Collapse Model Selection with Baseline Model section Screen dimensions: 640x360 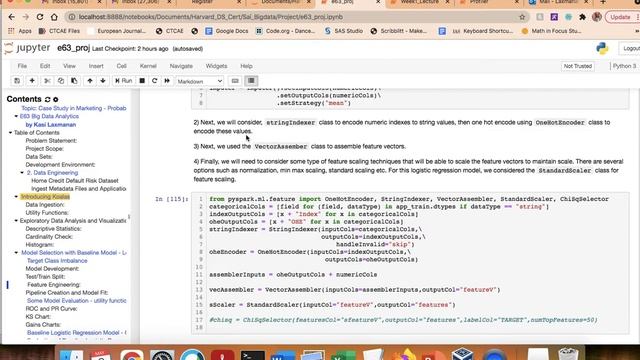coord(16,253)
